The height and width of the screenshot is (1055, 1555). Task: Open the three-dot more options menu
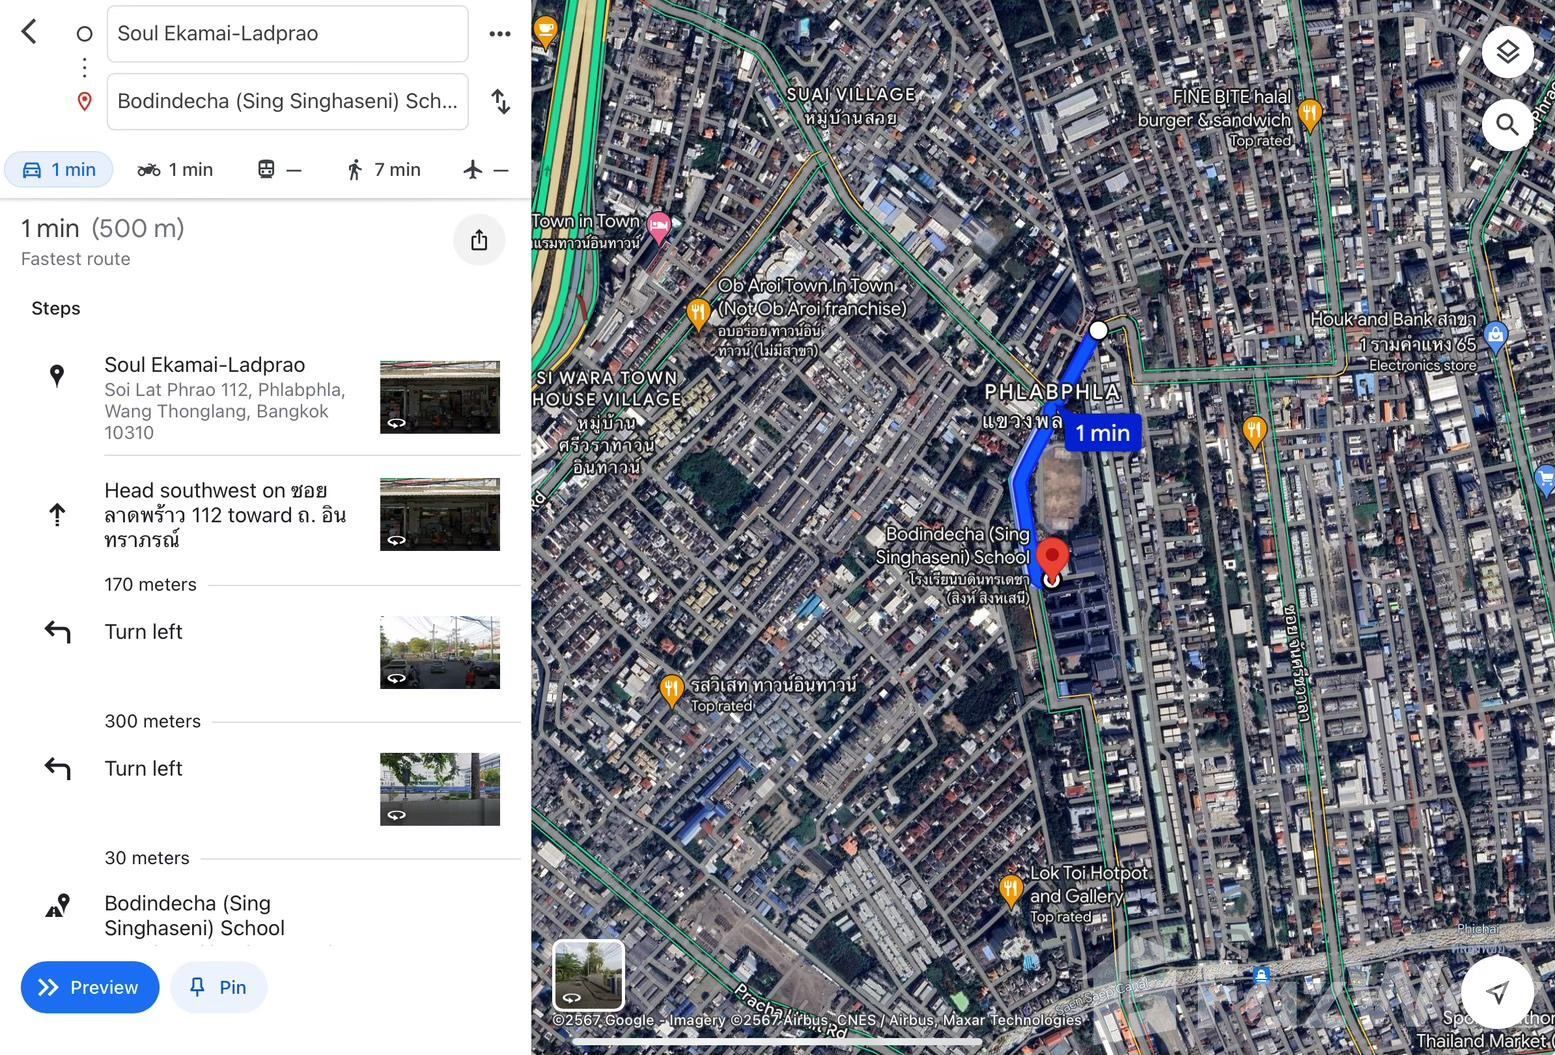(x=500, y=34)
